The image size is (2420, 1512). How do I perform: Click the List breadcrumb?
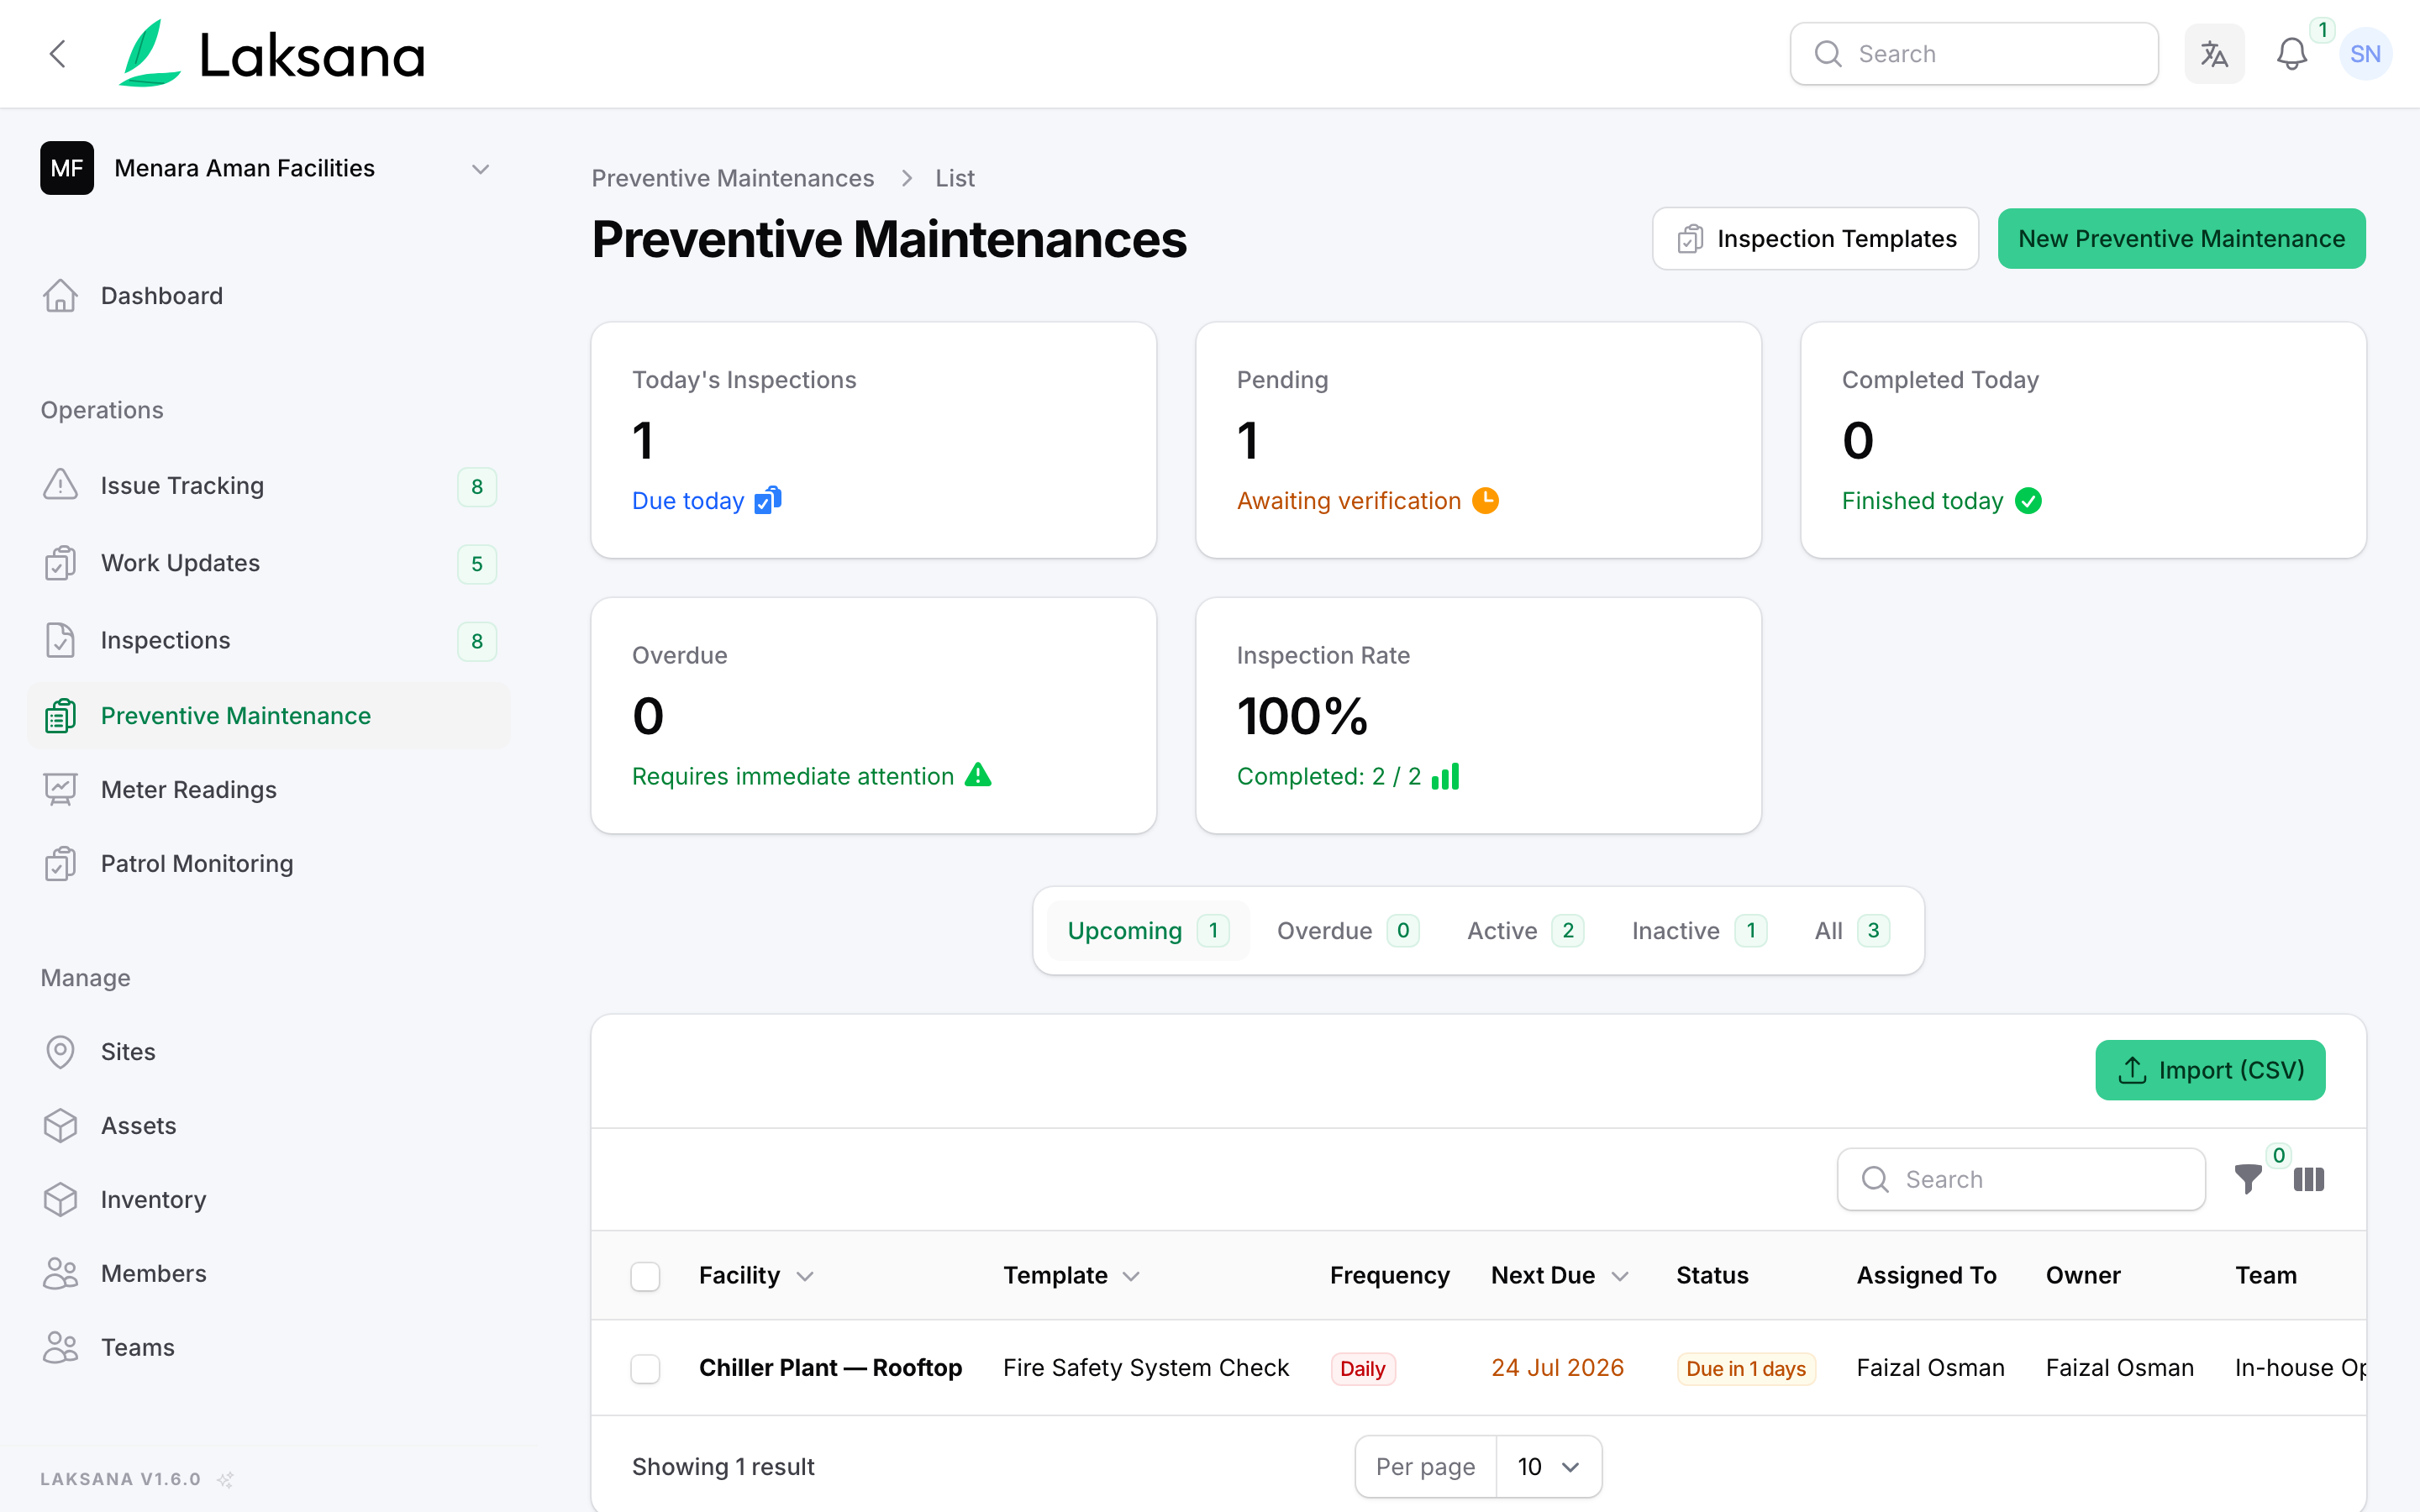[x=954, y=178]
